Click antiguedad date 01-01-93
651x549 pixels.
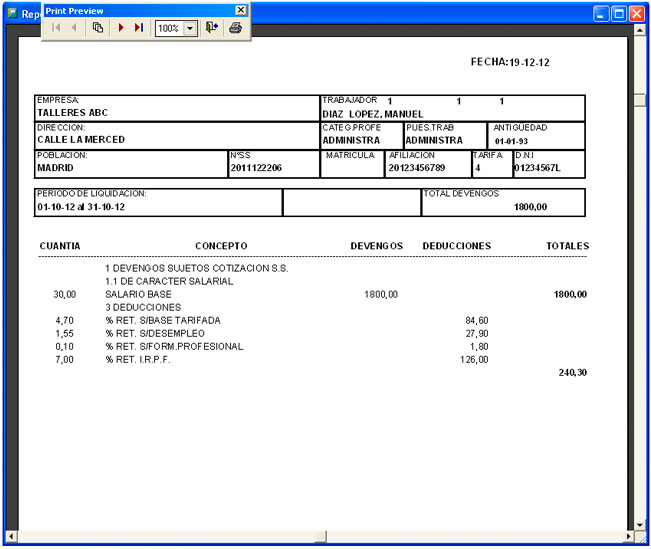click(x=511, y=141)
